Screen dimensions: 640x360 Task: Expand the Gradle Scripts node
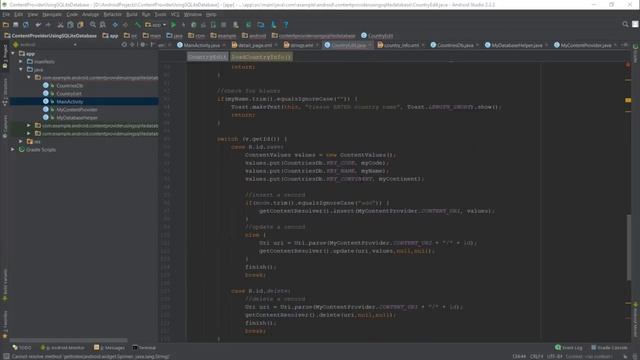point(13,149)
